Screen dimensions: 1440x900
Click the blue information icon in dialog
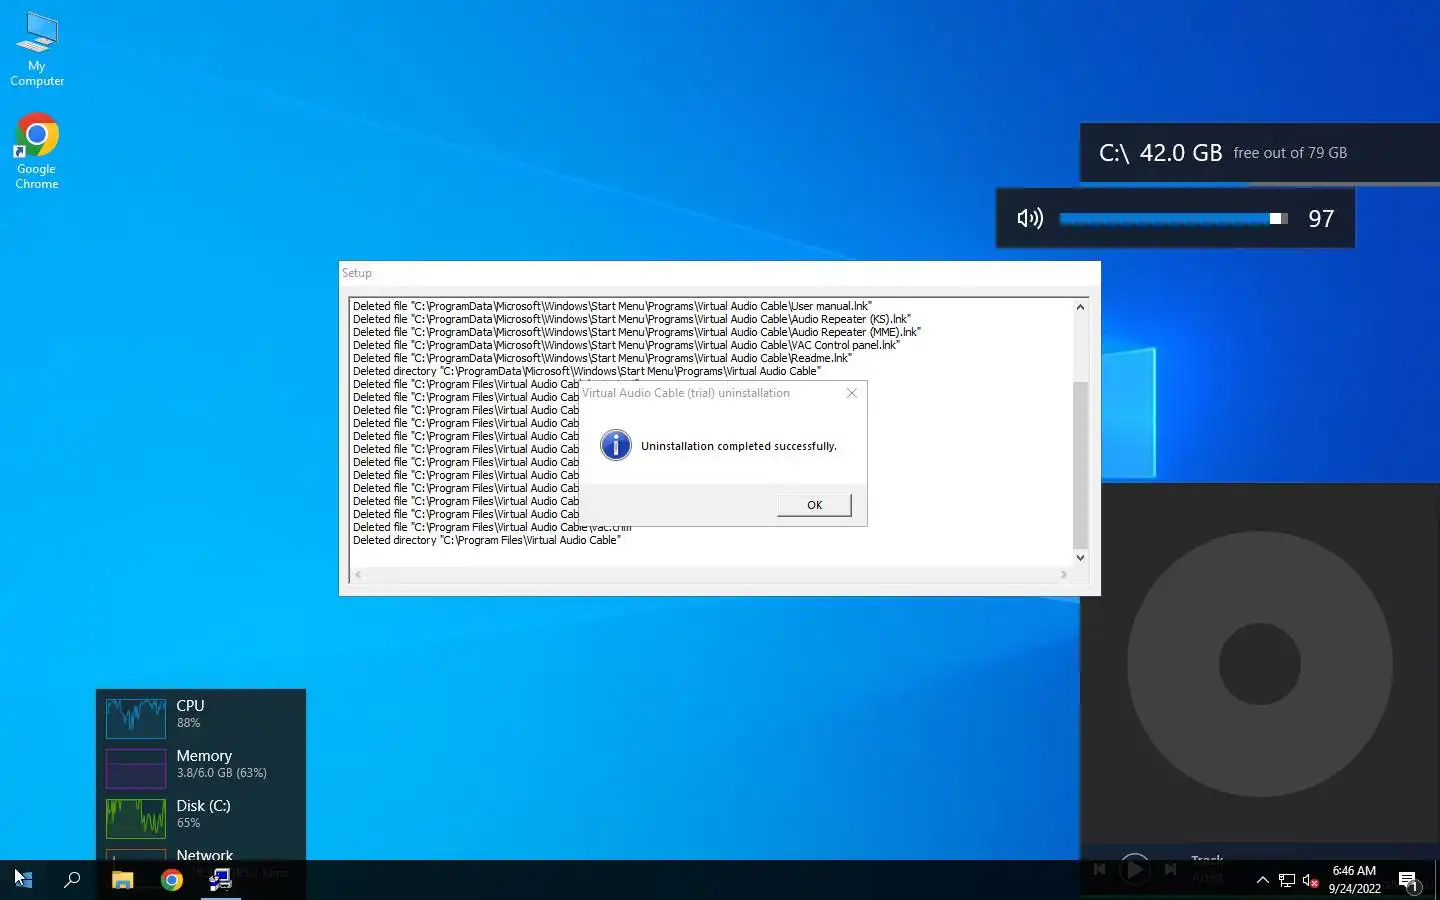tap(616, 445)
